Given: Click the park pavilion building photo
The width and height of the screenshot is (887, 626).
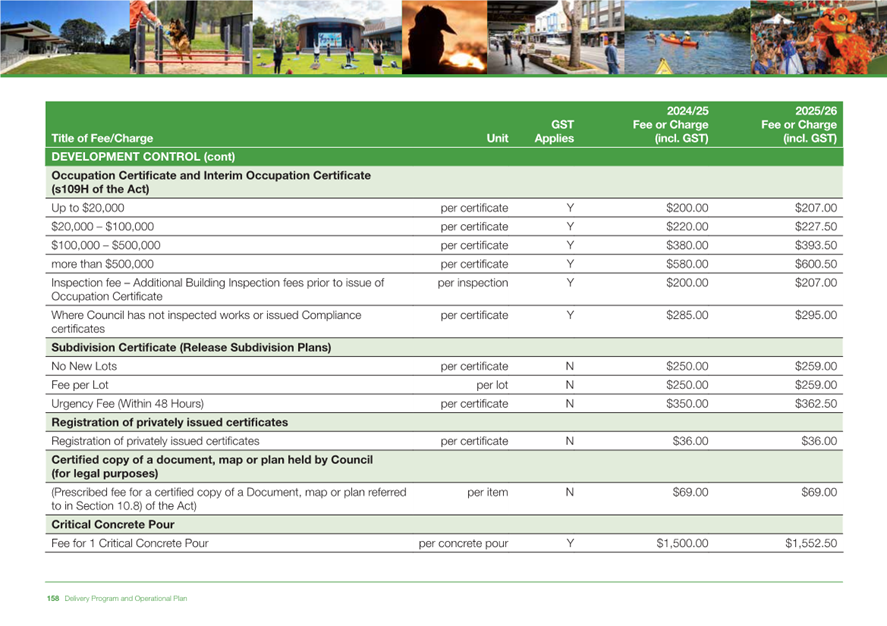Looking at the screenshot, I should pyautogui.click(x=48, y=37).
